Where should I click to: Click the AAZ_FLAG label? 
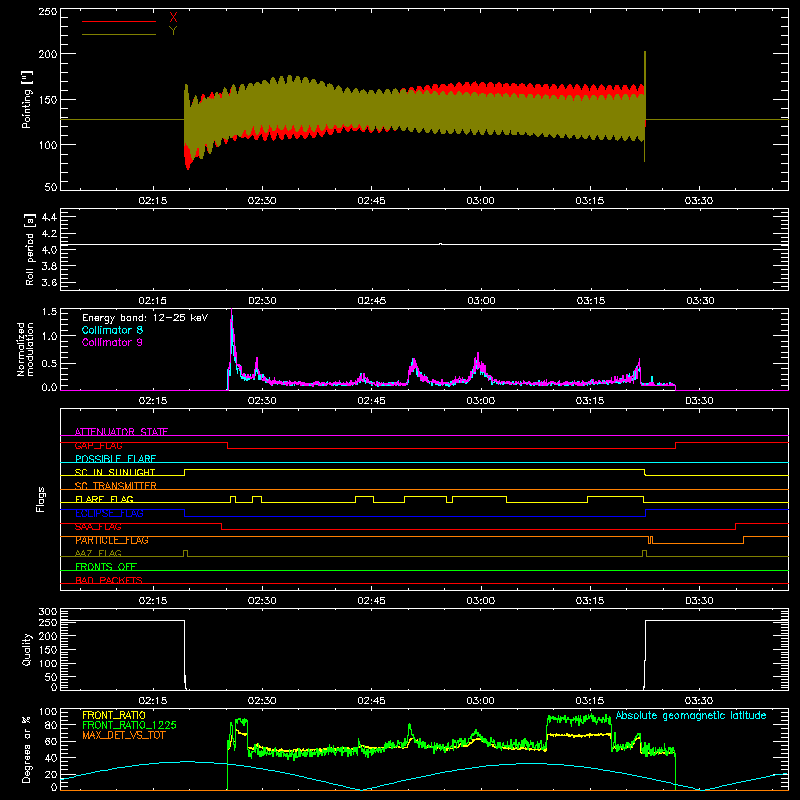(x=98, y=553)
